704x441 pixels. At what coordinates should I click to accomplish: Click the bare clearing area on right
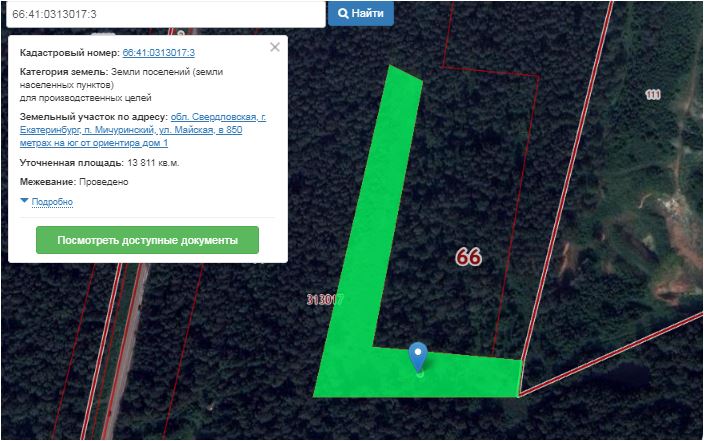pos(673,251)
